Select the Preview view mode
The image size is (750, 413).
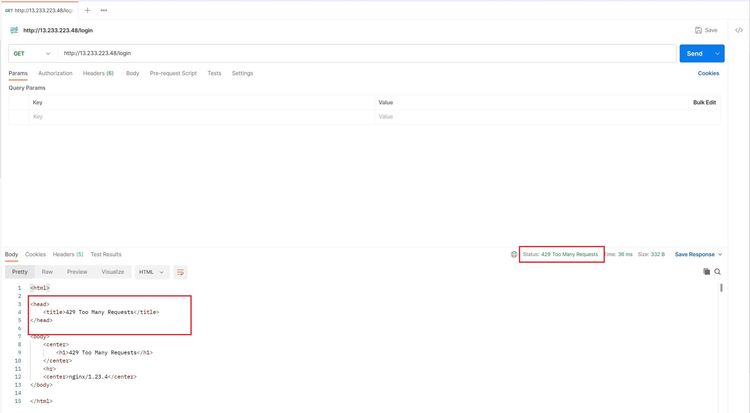pos(77,272)
